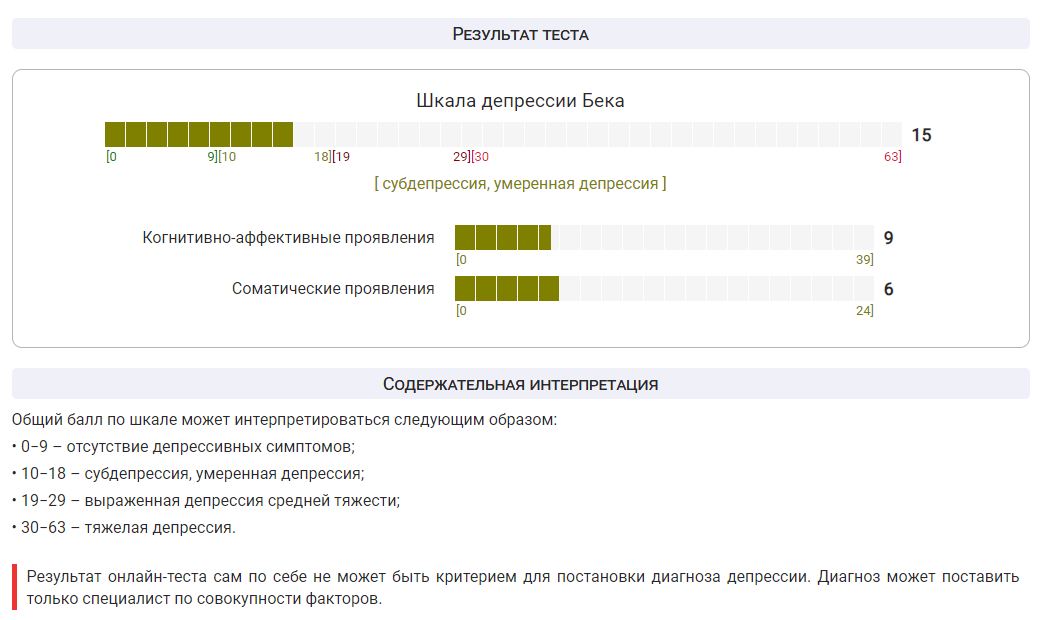
Task: Click the "18][19" range marker under main bar
Action: point(332,157)
